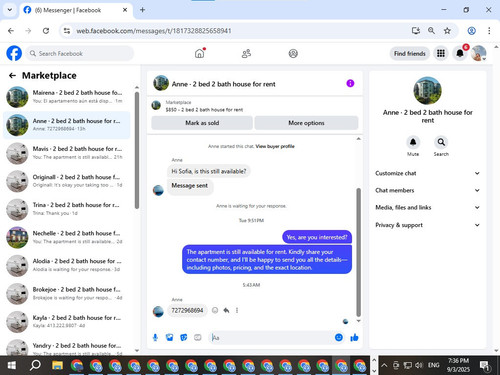Image resolution: width=500 pixels, height=375 pixels.
Task: Open the purple conversation info icon
Action: [x=350, y=83]
